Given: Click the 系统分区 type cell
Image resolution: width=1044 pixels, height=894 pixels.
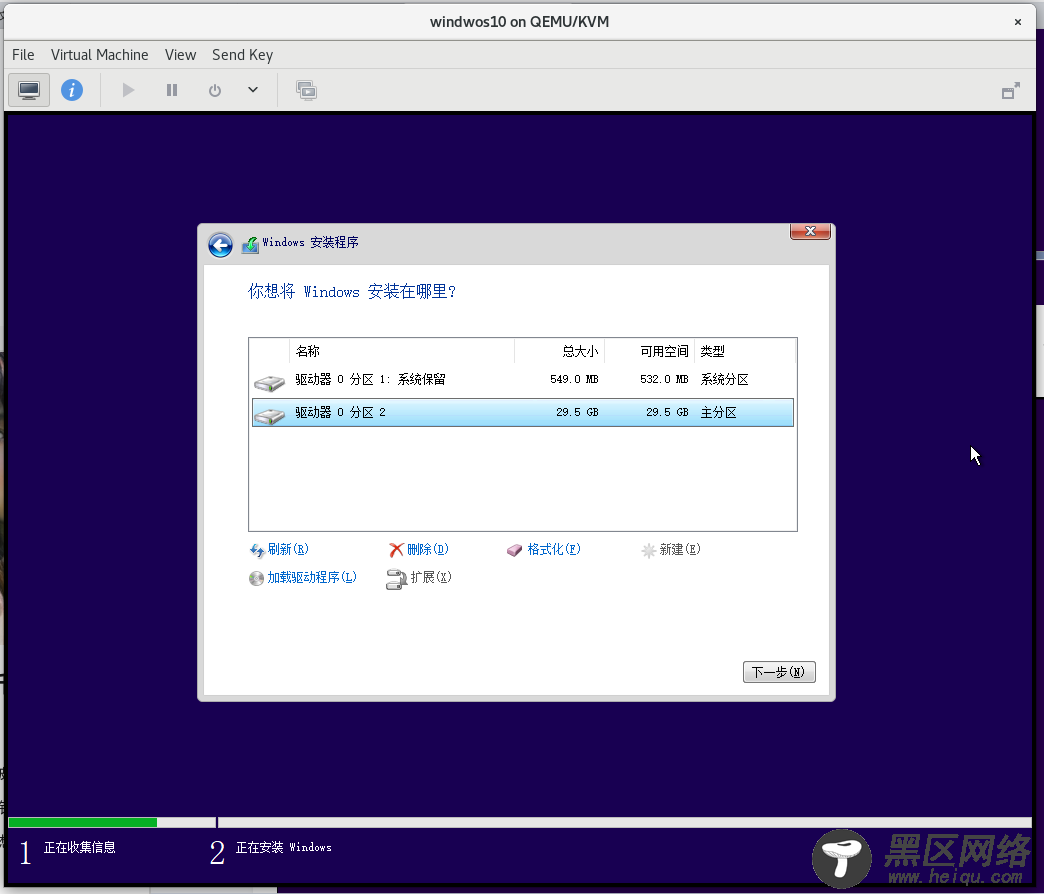Looking at the screenshot, I should [724, 379].
